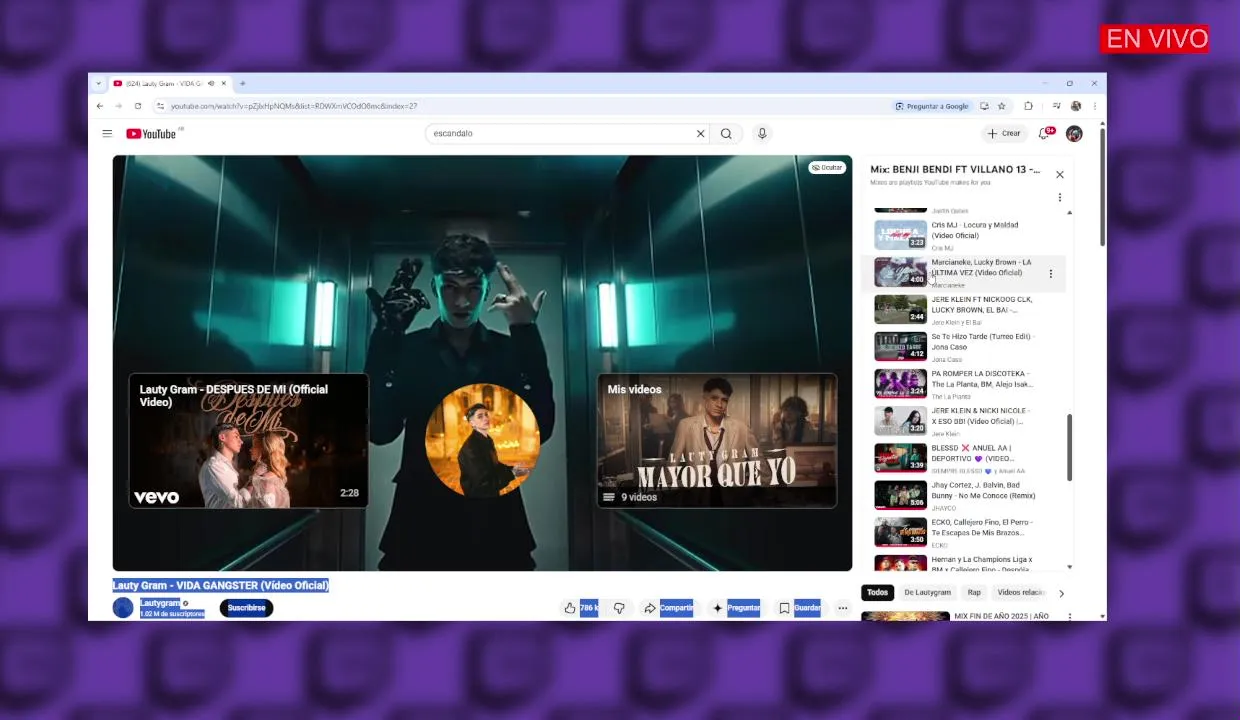Go back using the browser arrow

coord(99,106)
